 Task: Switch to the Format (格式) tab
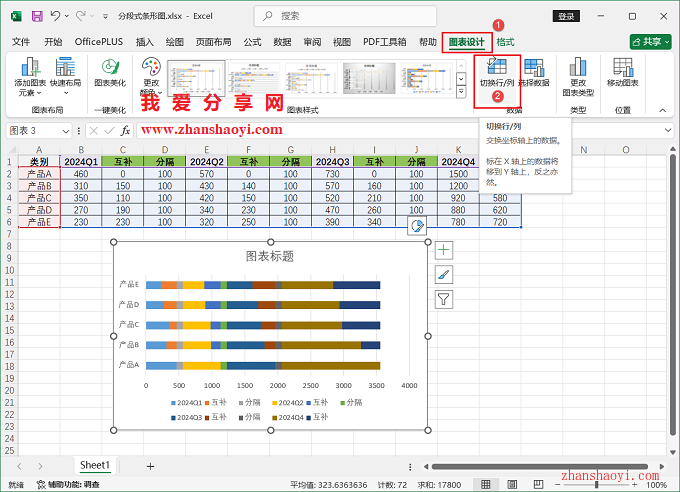(506, 42)
